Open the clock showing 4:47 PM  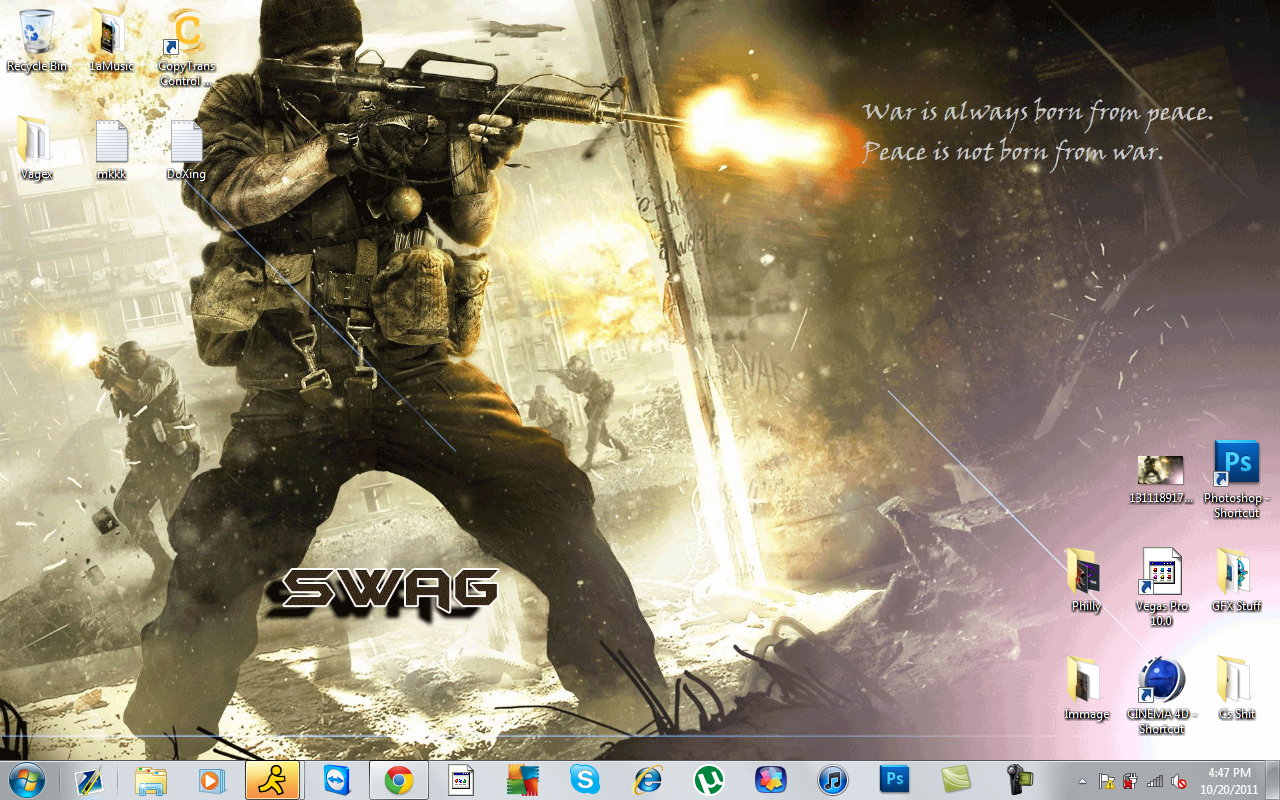tap(1229, 780)
